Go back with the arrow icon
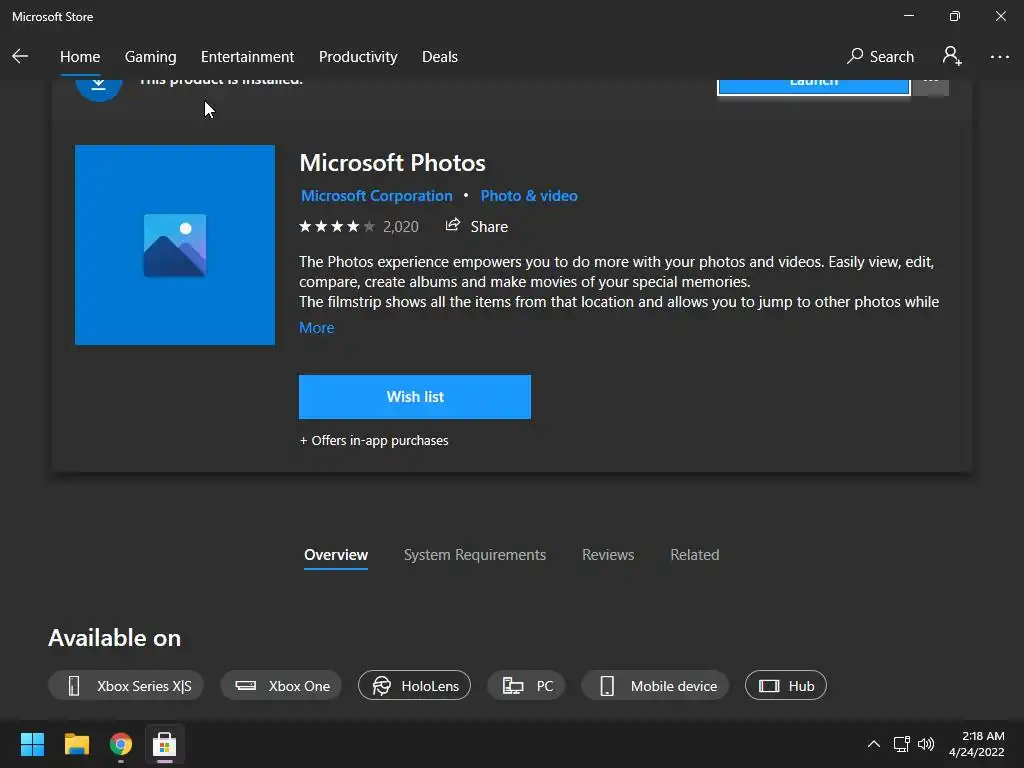The image size is (1024, 768). 20,56
